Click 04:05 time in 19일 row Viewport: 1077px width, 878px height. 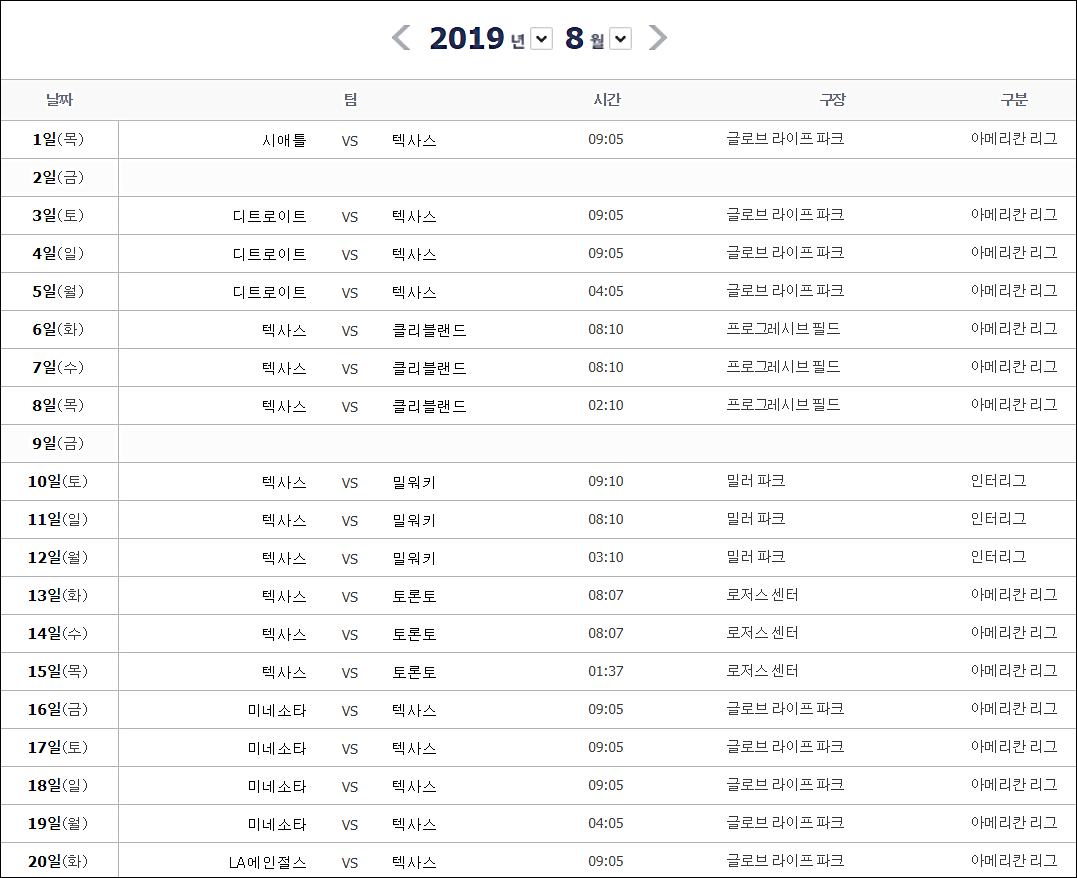click(606, 823)
